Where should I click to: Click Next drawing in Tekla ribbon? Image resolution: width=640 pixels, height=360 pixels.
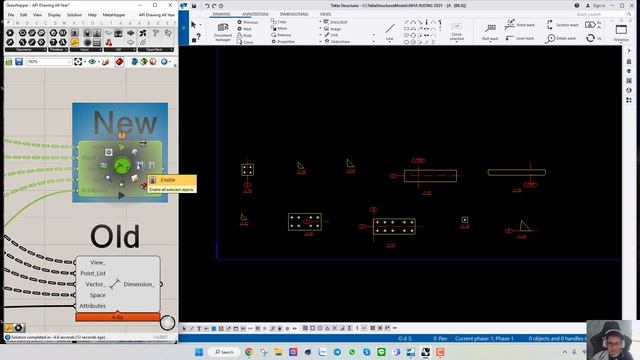point(244,29)
